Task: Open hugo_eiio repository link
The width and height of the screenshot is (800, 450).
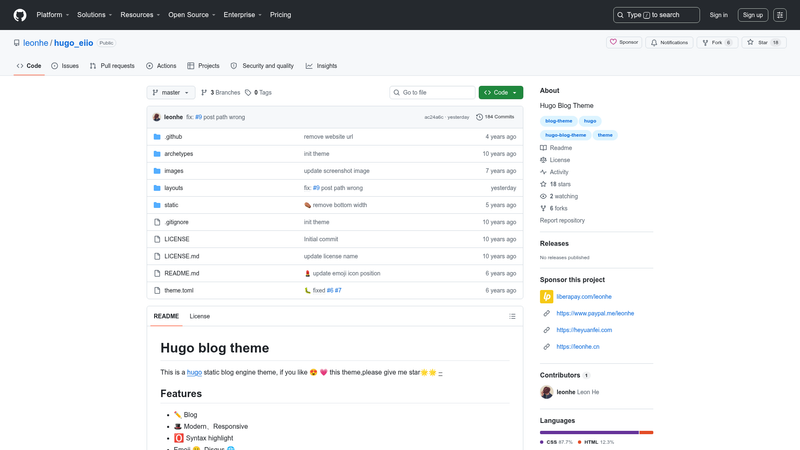Action: pos(73,43)
